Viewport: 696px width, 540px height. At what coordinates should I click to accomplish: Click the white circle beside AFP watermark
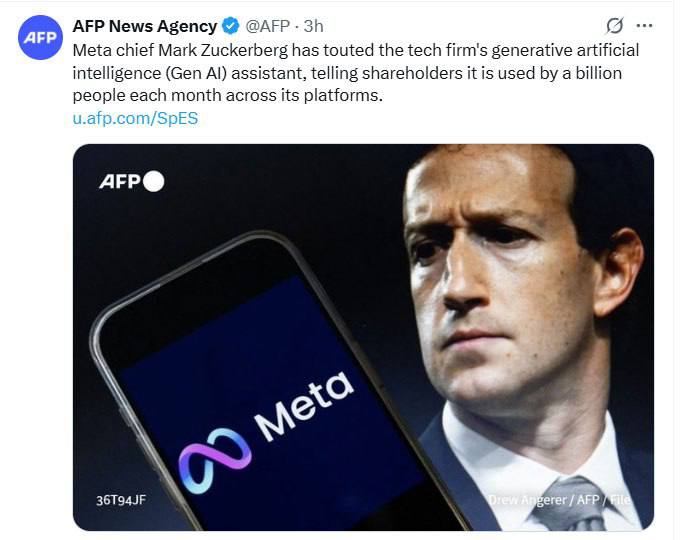coord(153,181)
